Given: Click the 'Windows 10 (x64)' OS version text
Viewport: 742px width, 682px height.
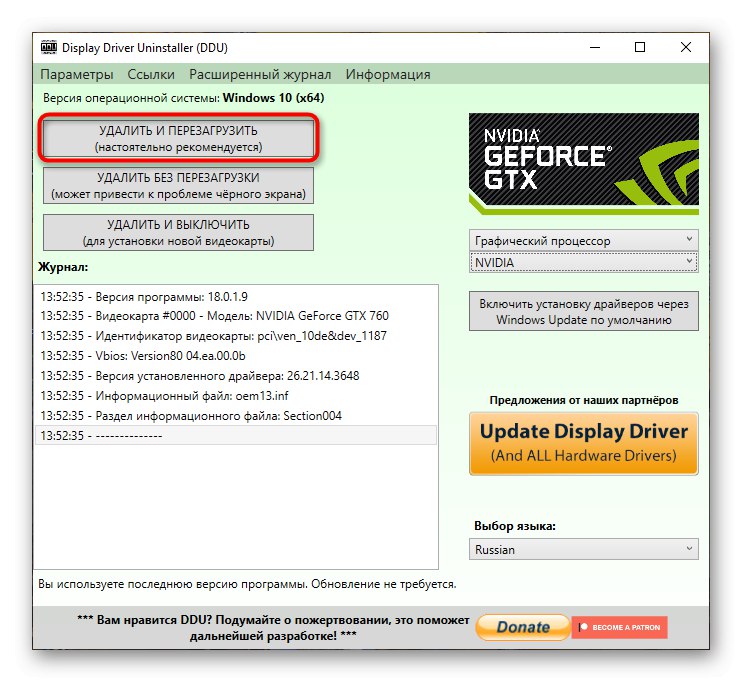Looking at the screenshot, I should coord(274,98).
